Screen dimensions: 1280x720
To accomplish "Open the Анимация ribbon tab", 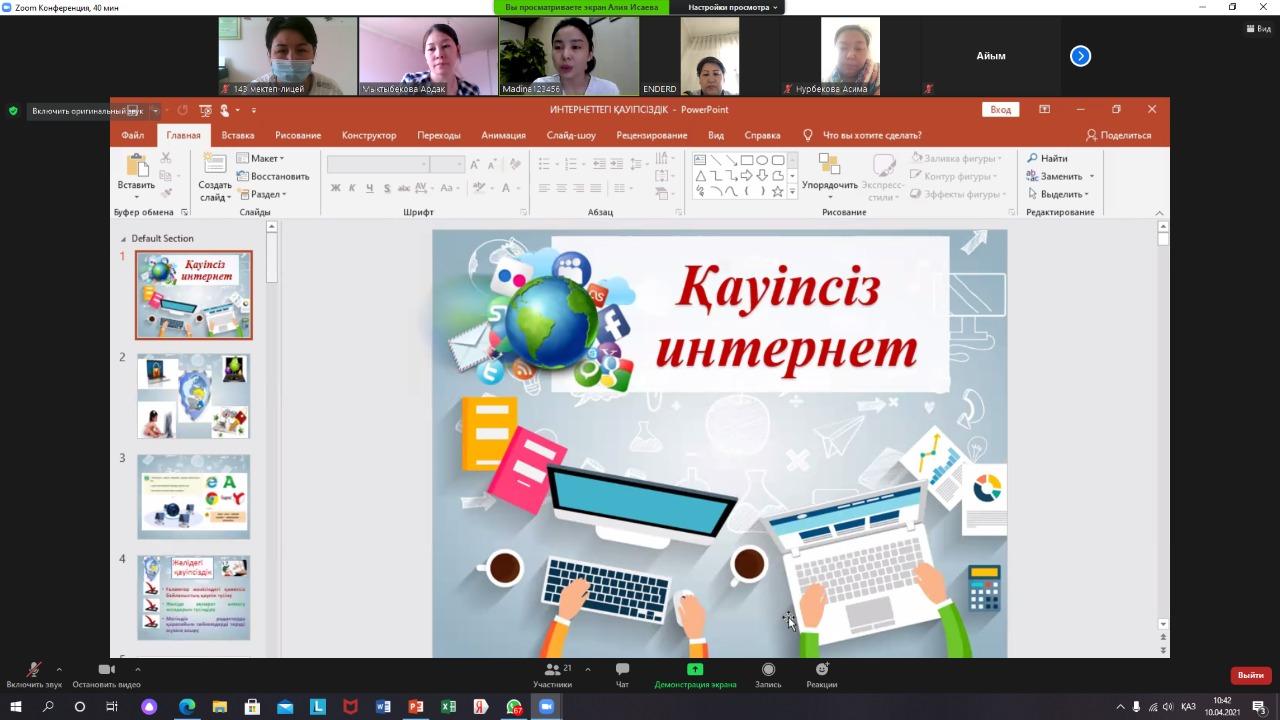I will (503, 135).
